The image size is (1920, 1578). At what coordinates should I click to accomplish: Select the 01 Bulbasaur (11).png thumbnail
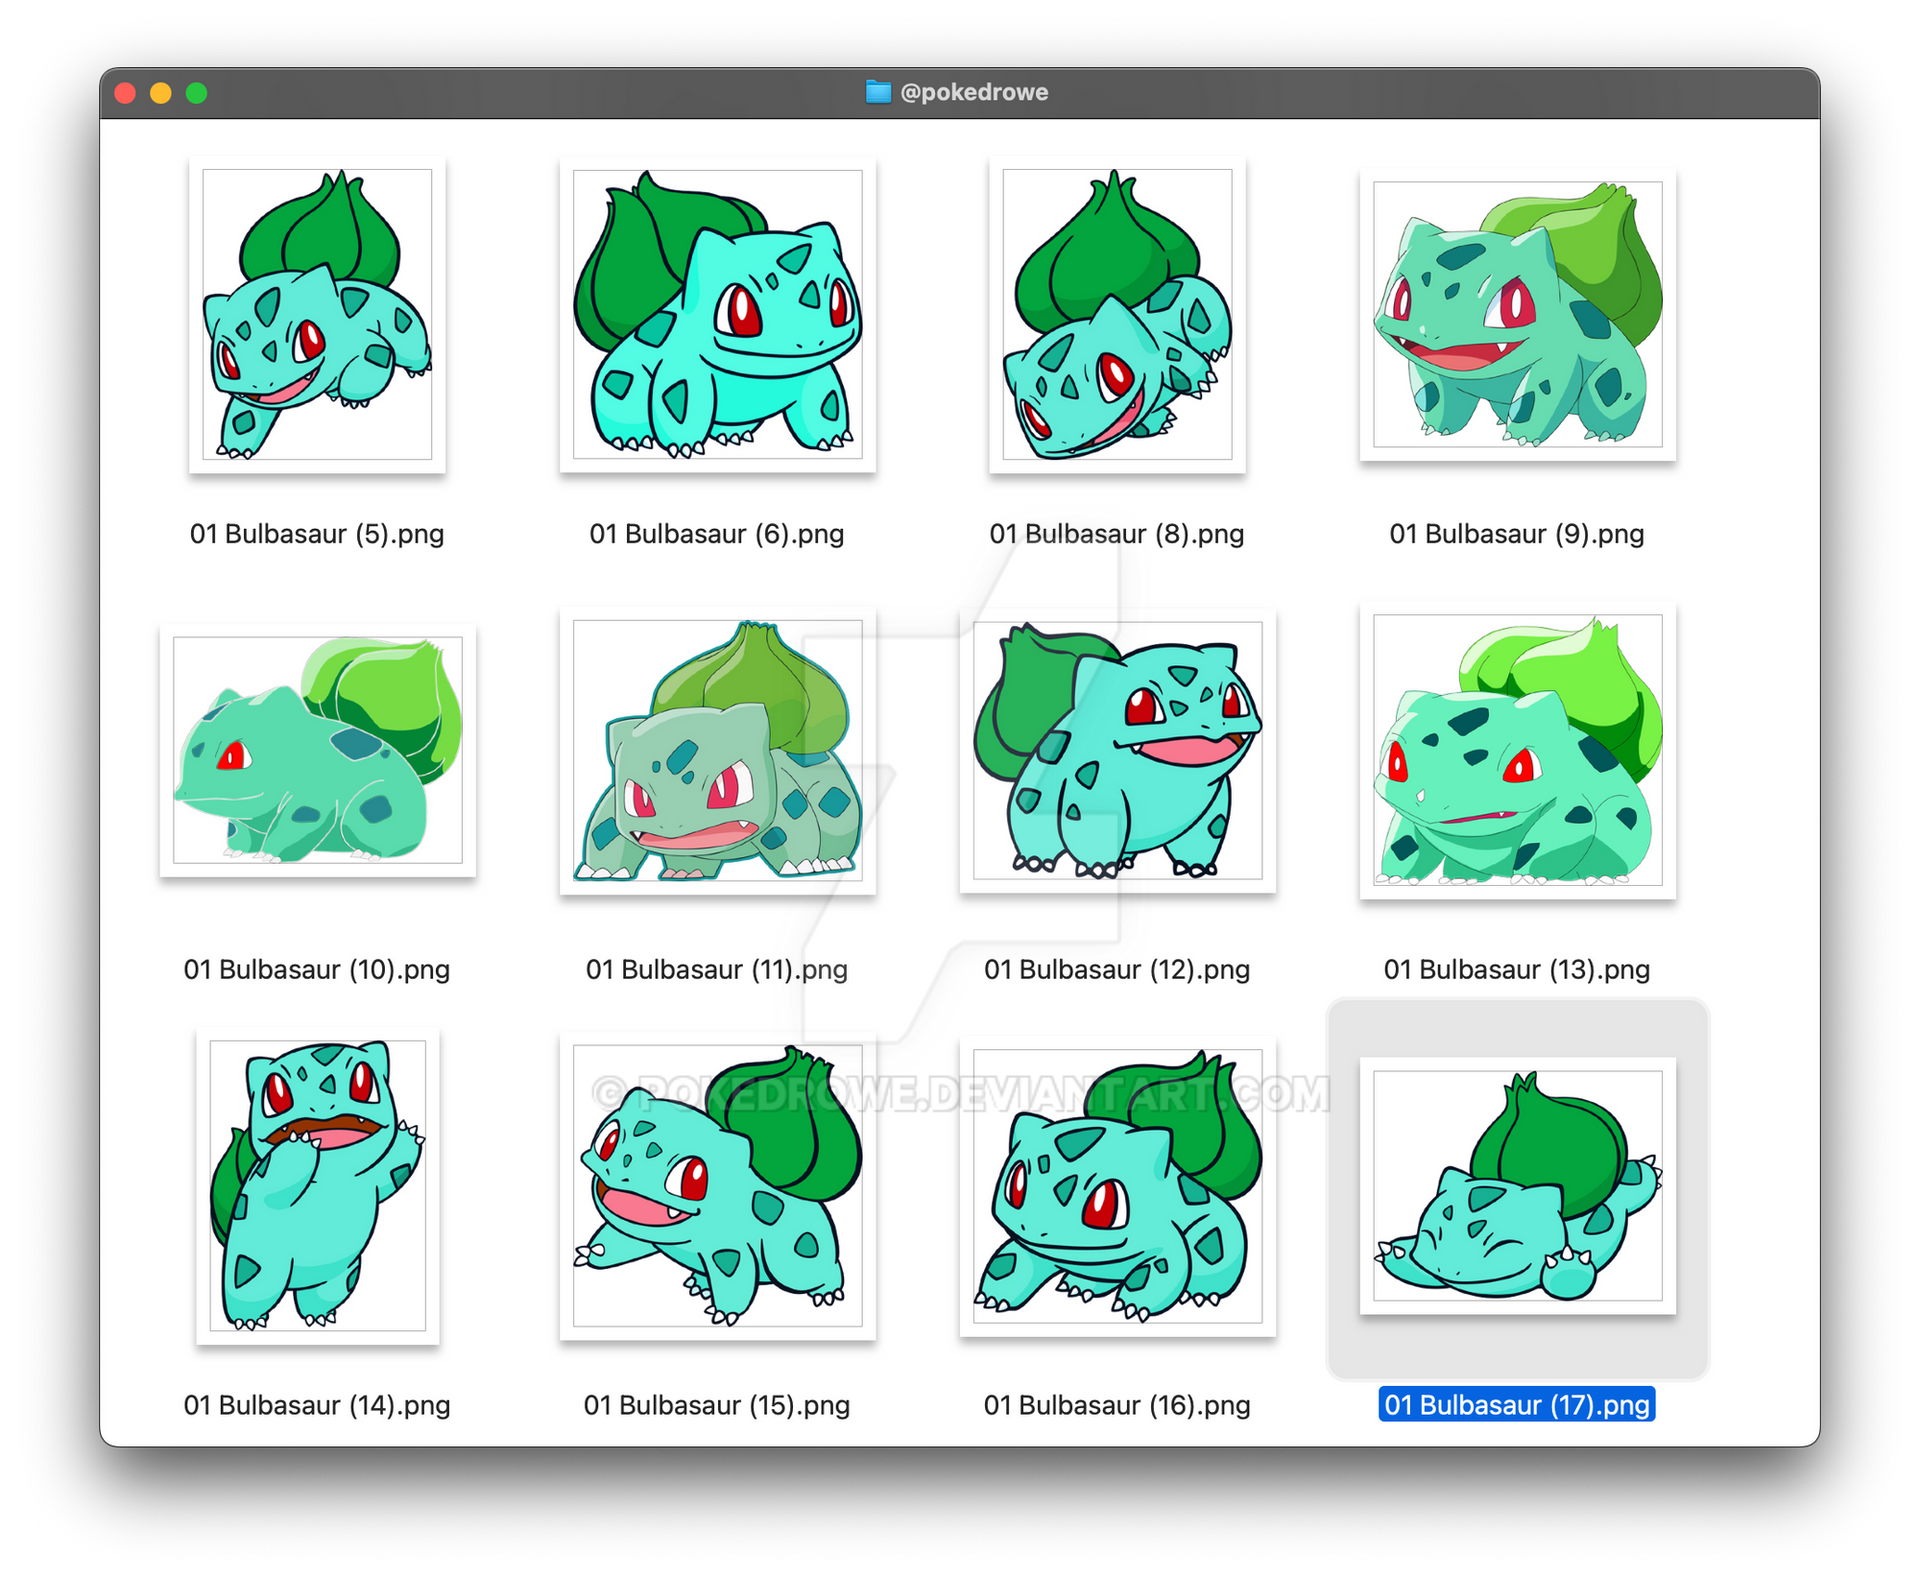pyautogui.click(x=717, y=750)
